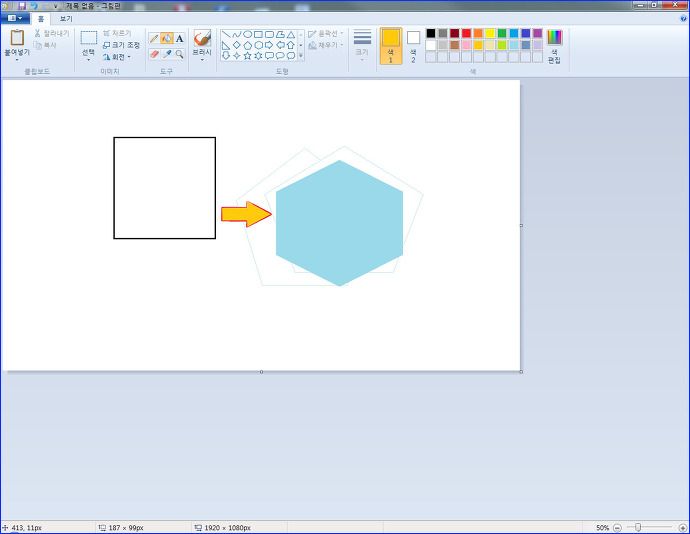Activate Color 2 (색 2)
690x534 pixels.
click(x=413, y=46)
